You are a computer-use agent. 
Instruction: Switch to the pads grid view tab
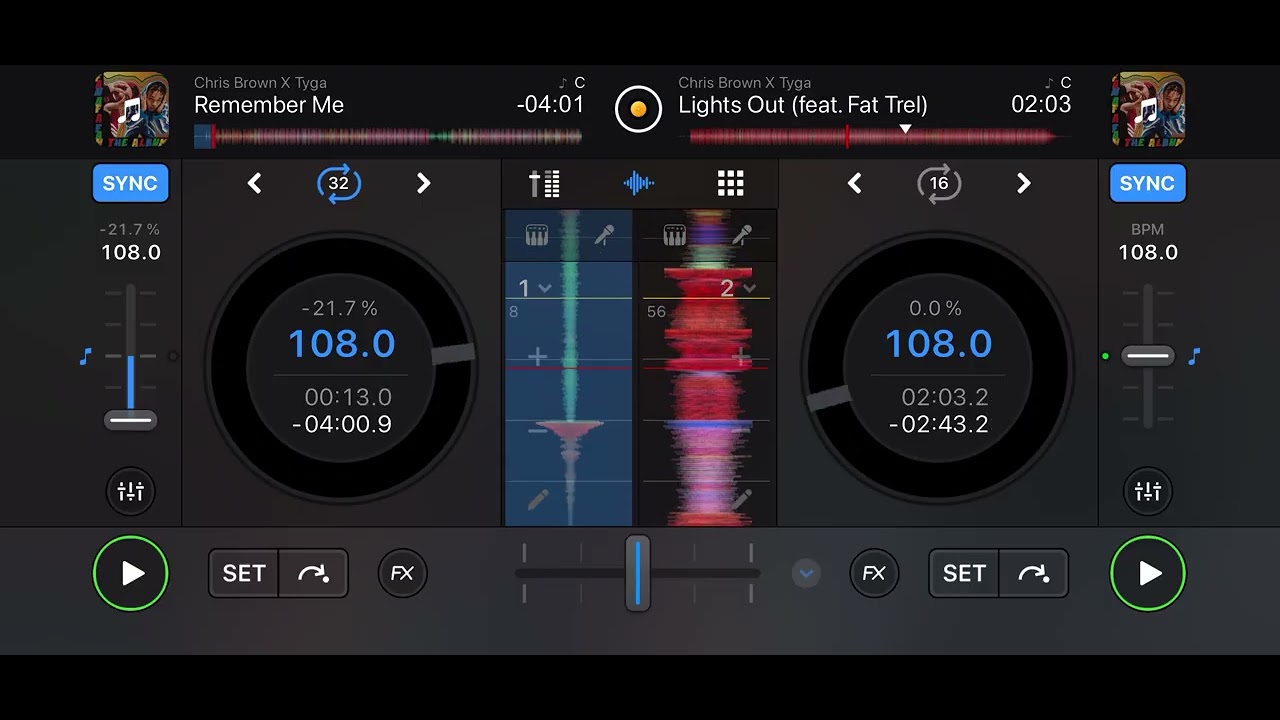[731, 183]
